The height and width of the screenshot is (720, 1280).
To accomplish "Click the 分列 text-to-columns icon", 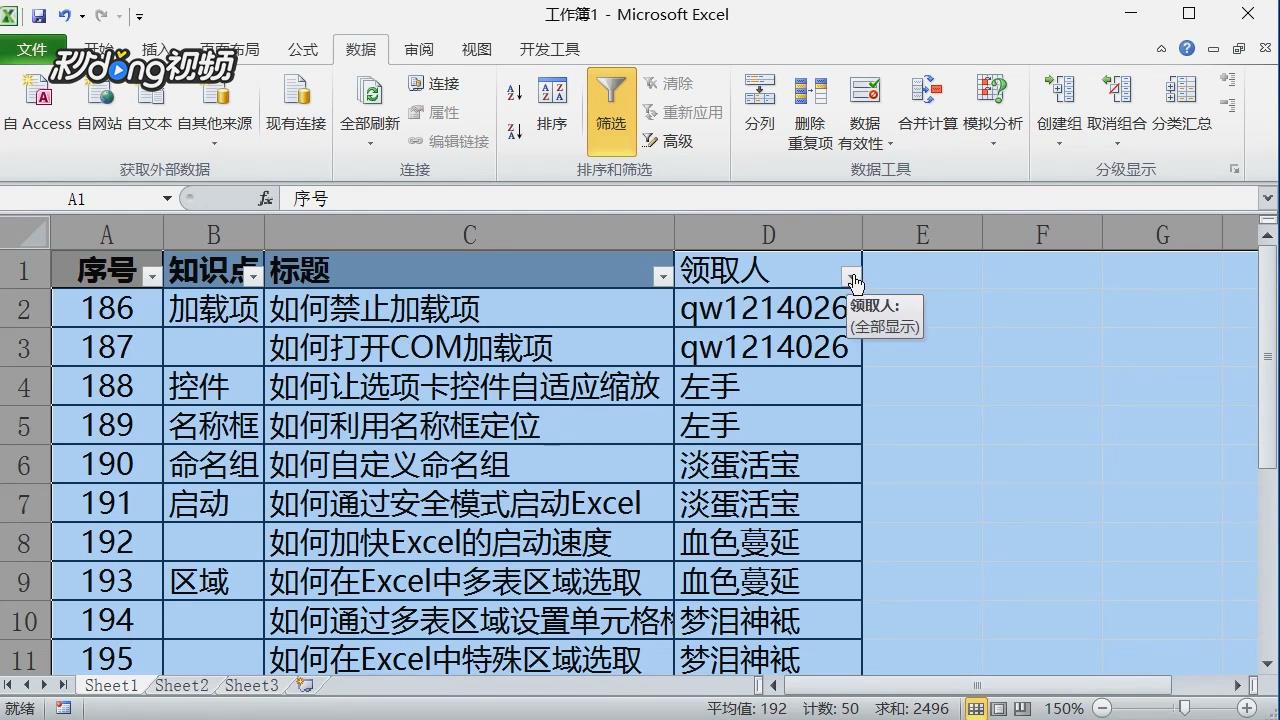I will (x=760, y=90).
